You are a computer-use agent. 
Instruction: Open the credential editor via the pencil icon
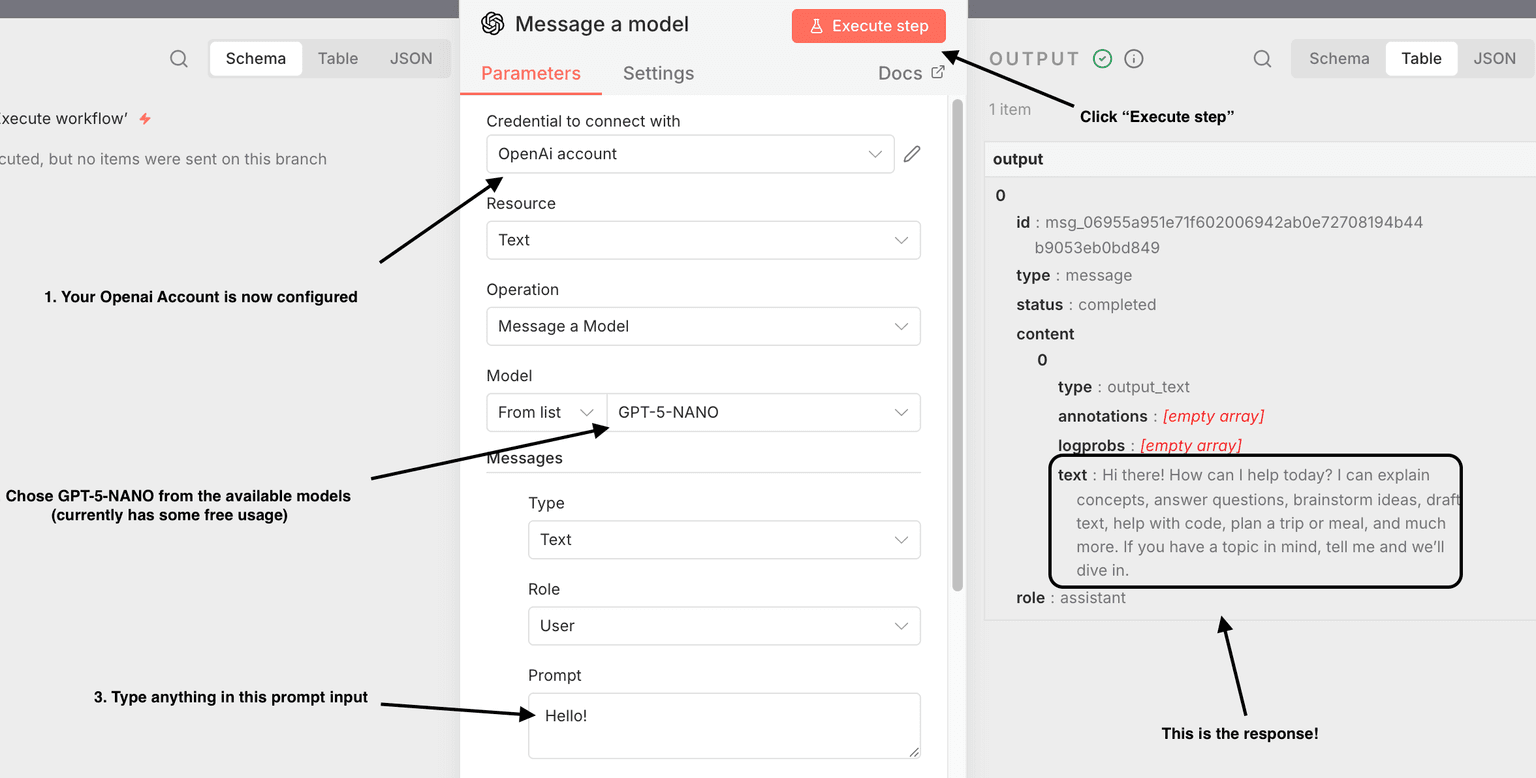click(x=912, y=153)
